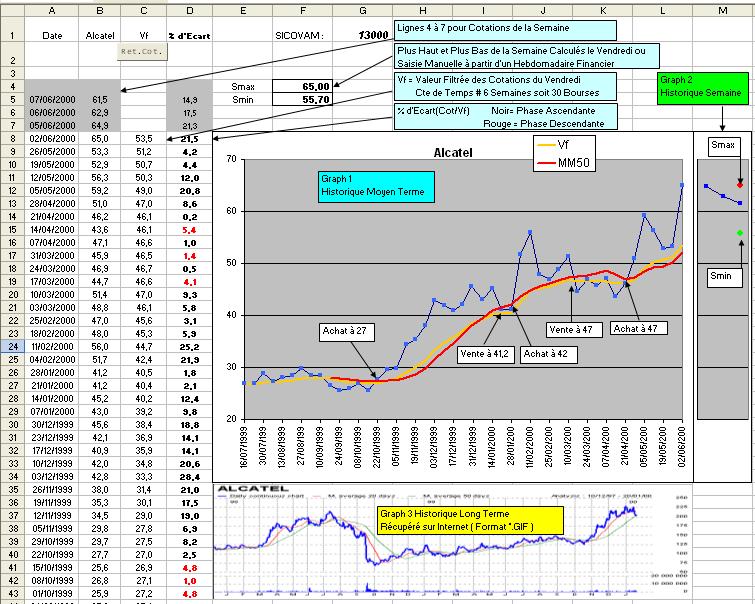755x604 pixels.
Task: Select row header 24
Action: (x=13, y=346)
